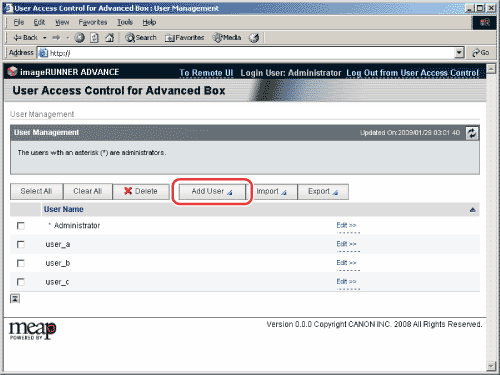
Task: Click the browser Back arrow icon
Action: [x=17, y=38]
